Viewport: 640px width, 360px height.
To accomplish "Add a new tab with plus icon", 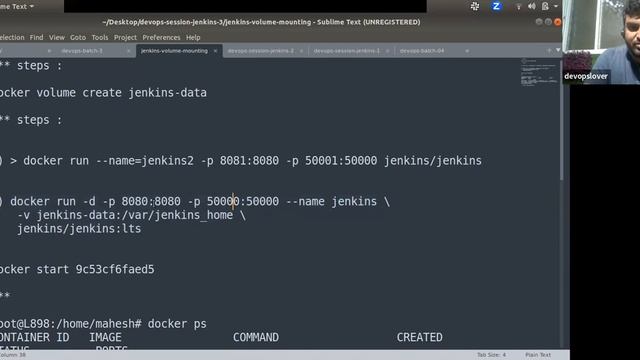I will tap(549, 50).
